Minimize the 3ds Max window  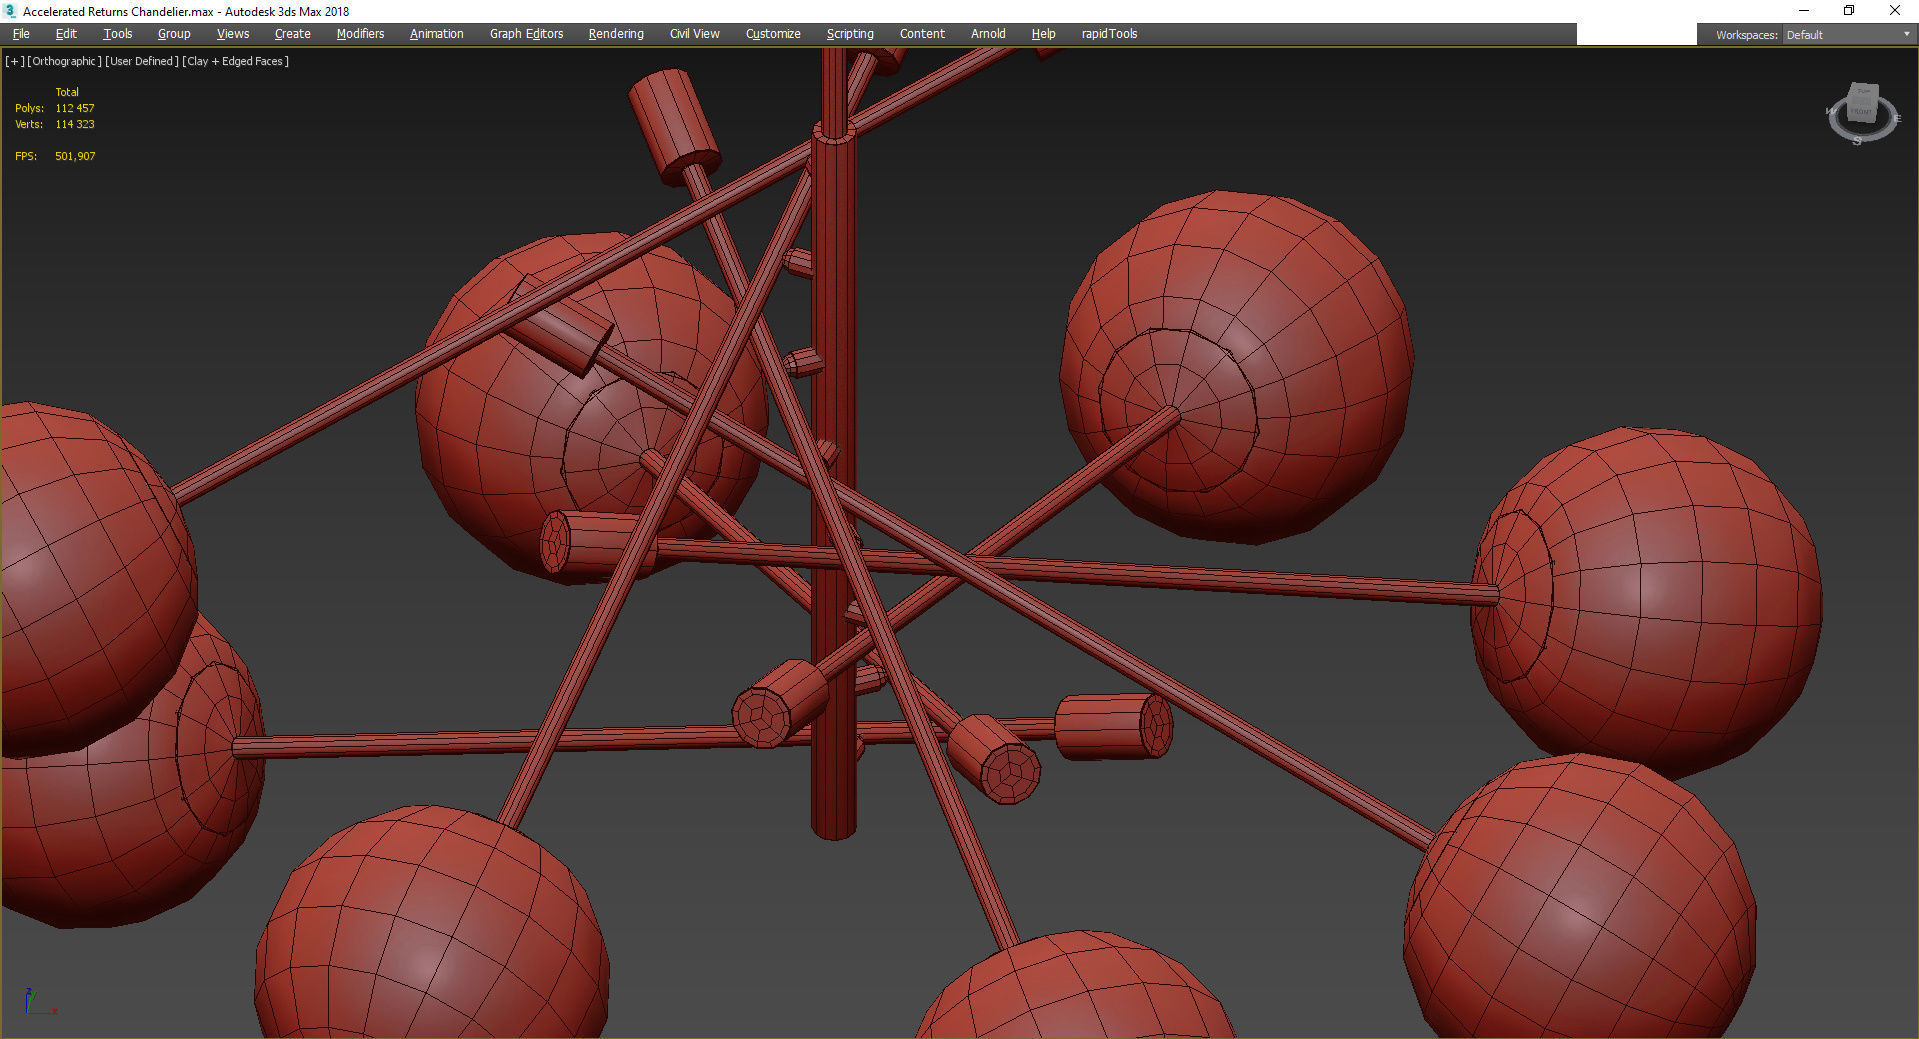1804,11
